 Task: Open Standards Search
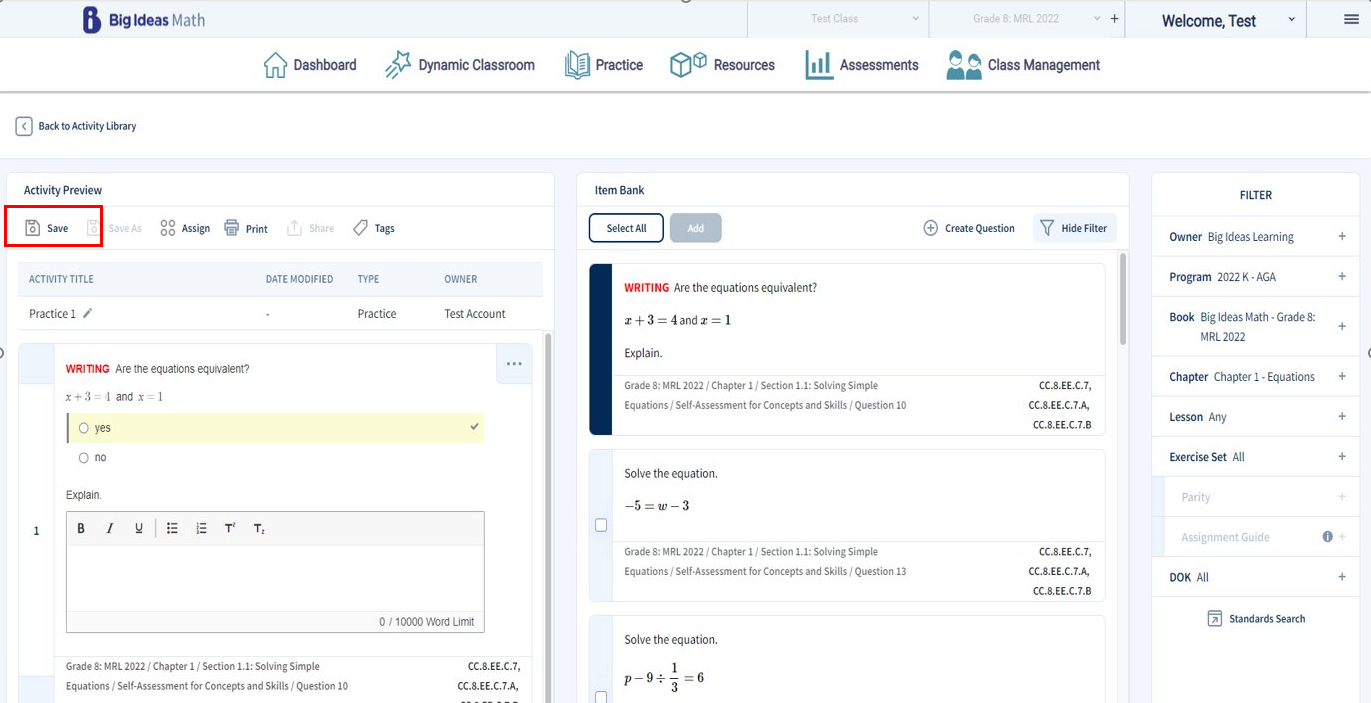(x=1256, y=619)
